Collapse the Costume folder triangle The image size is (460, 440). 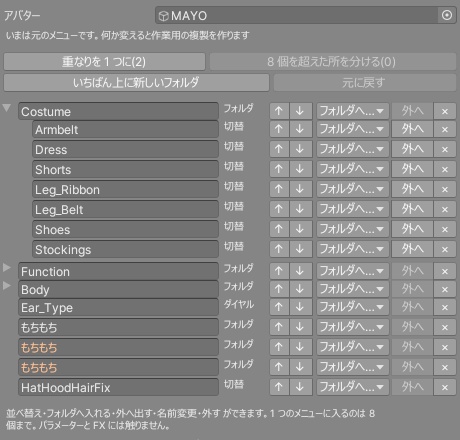pyautogui.click(x=7, y=108)
